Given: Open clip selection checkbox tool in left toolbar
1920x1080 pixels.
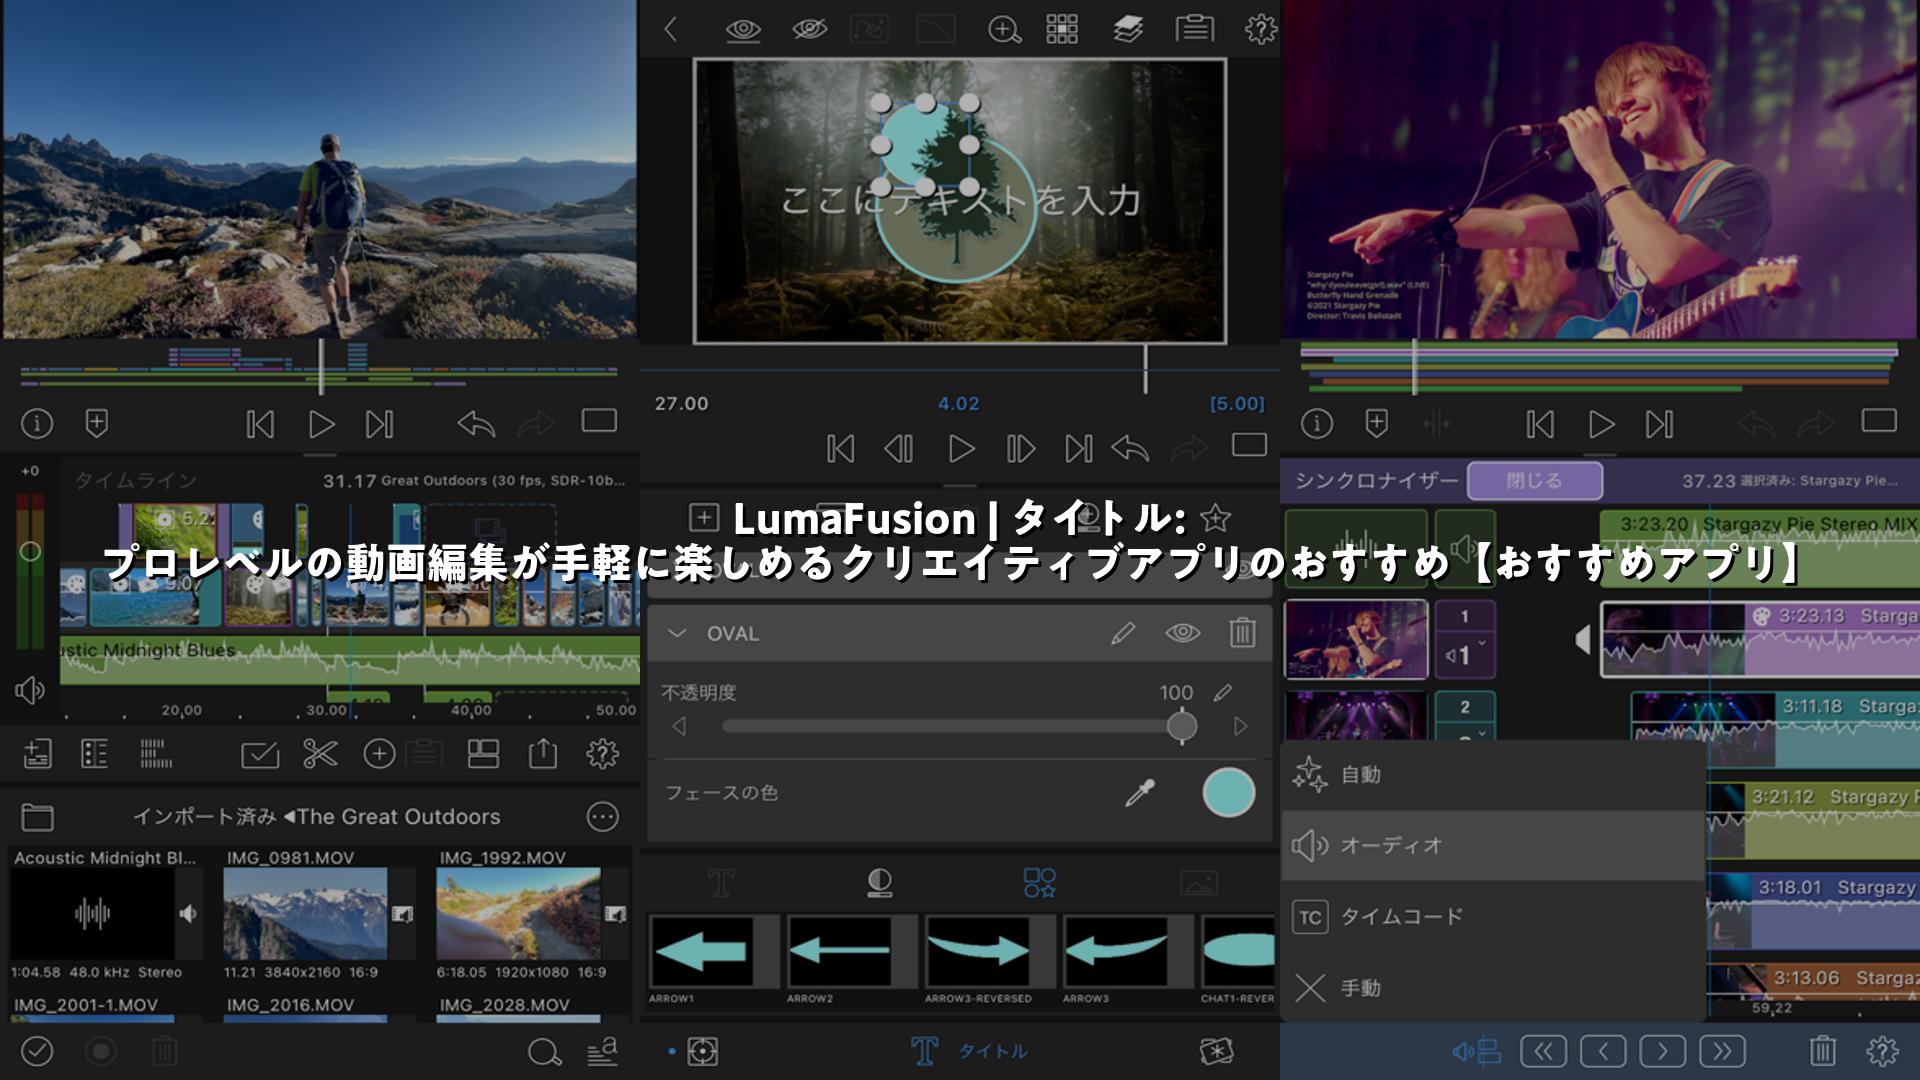Looking at the screenshot, I should coord(260,753).
